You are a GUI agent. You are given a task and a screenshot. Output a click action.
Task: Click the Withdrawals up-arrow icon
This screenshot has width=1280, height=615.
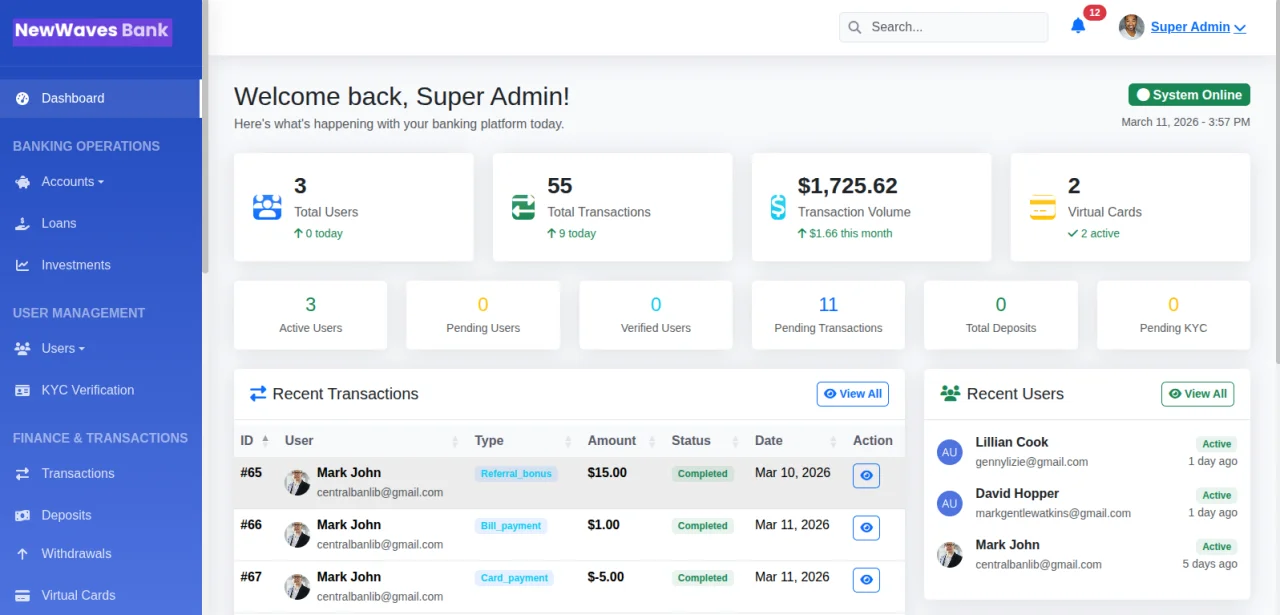click(22, 554)
